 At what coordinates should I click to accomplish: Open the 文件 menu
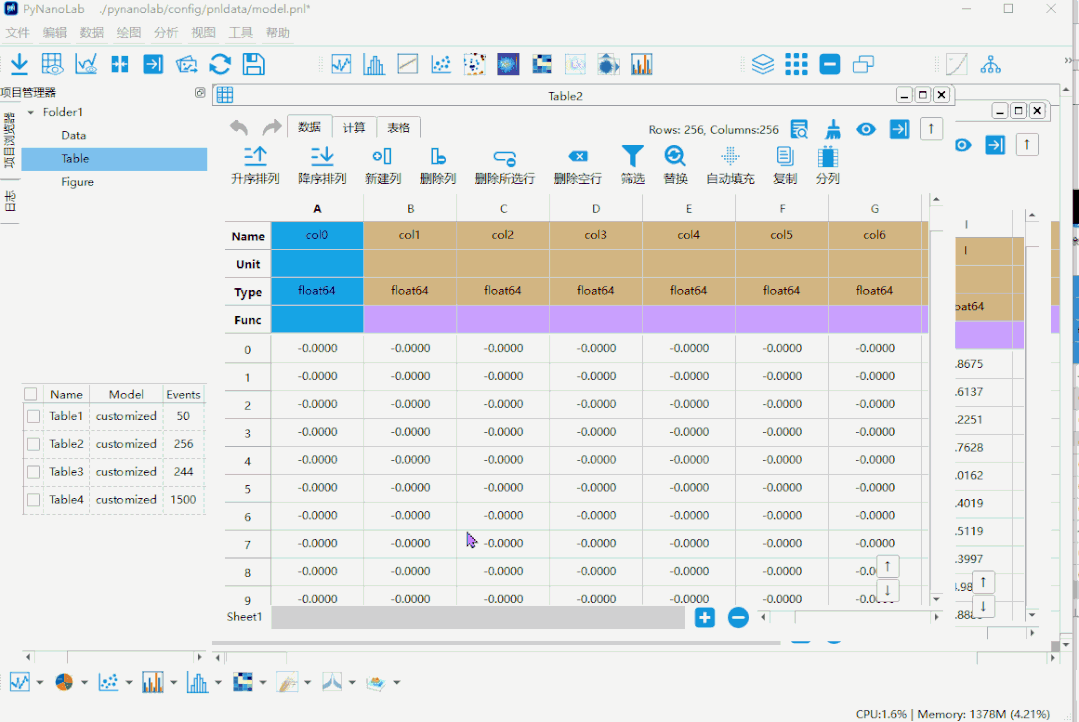[x=17, y=32]
